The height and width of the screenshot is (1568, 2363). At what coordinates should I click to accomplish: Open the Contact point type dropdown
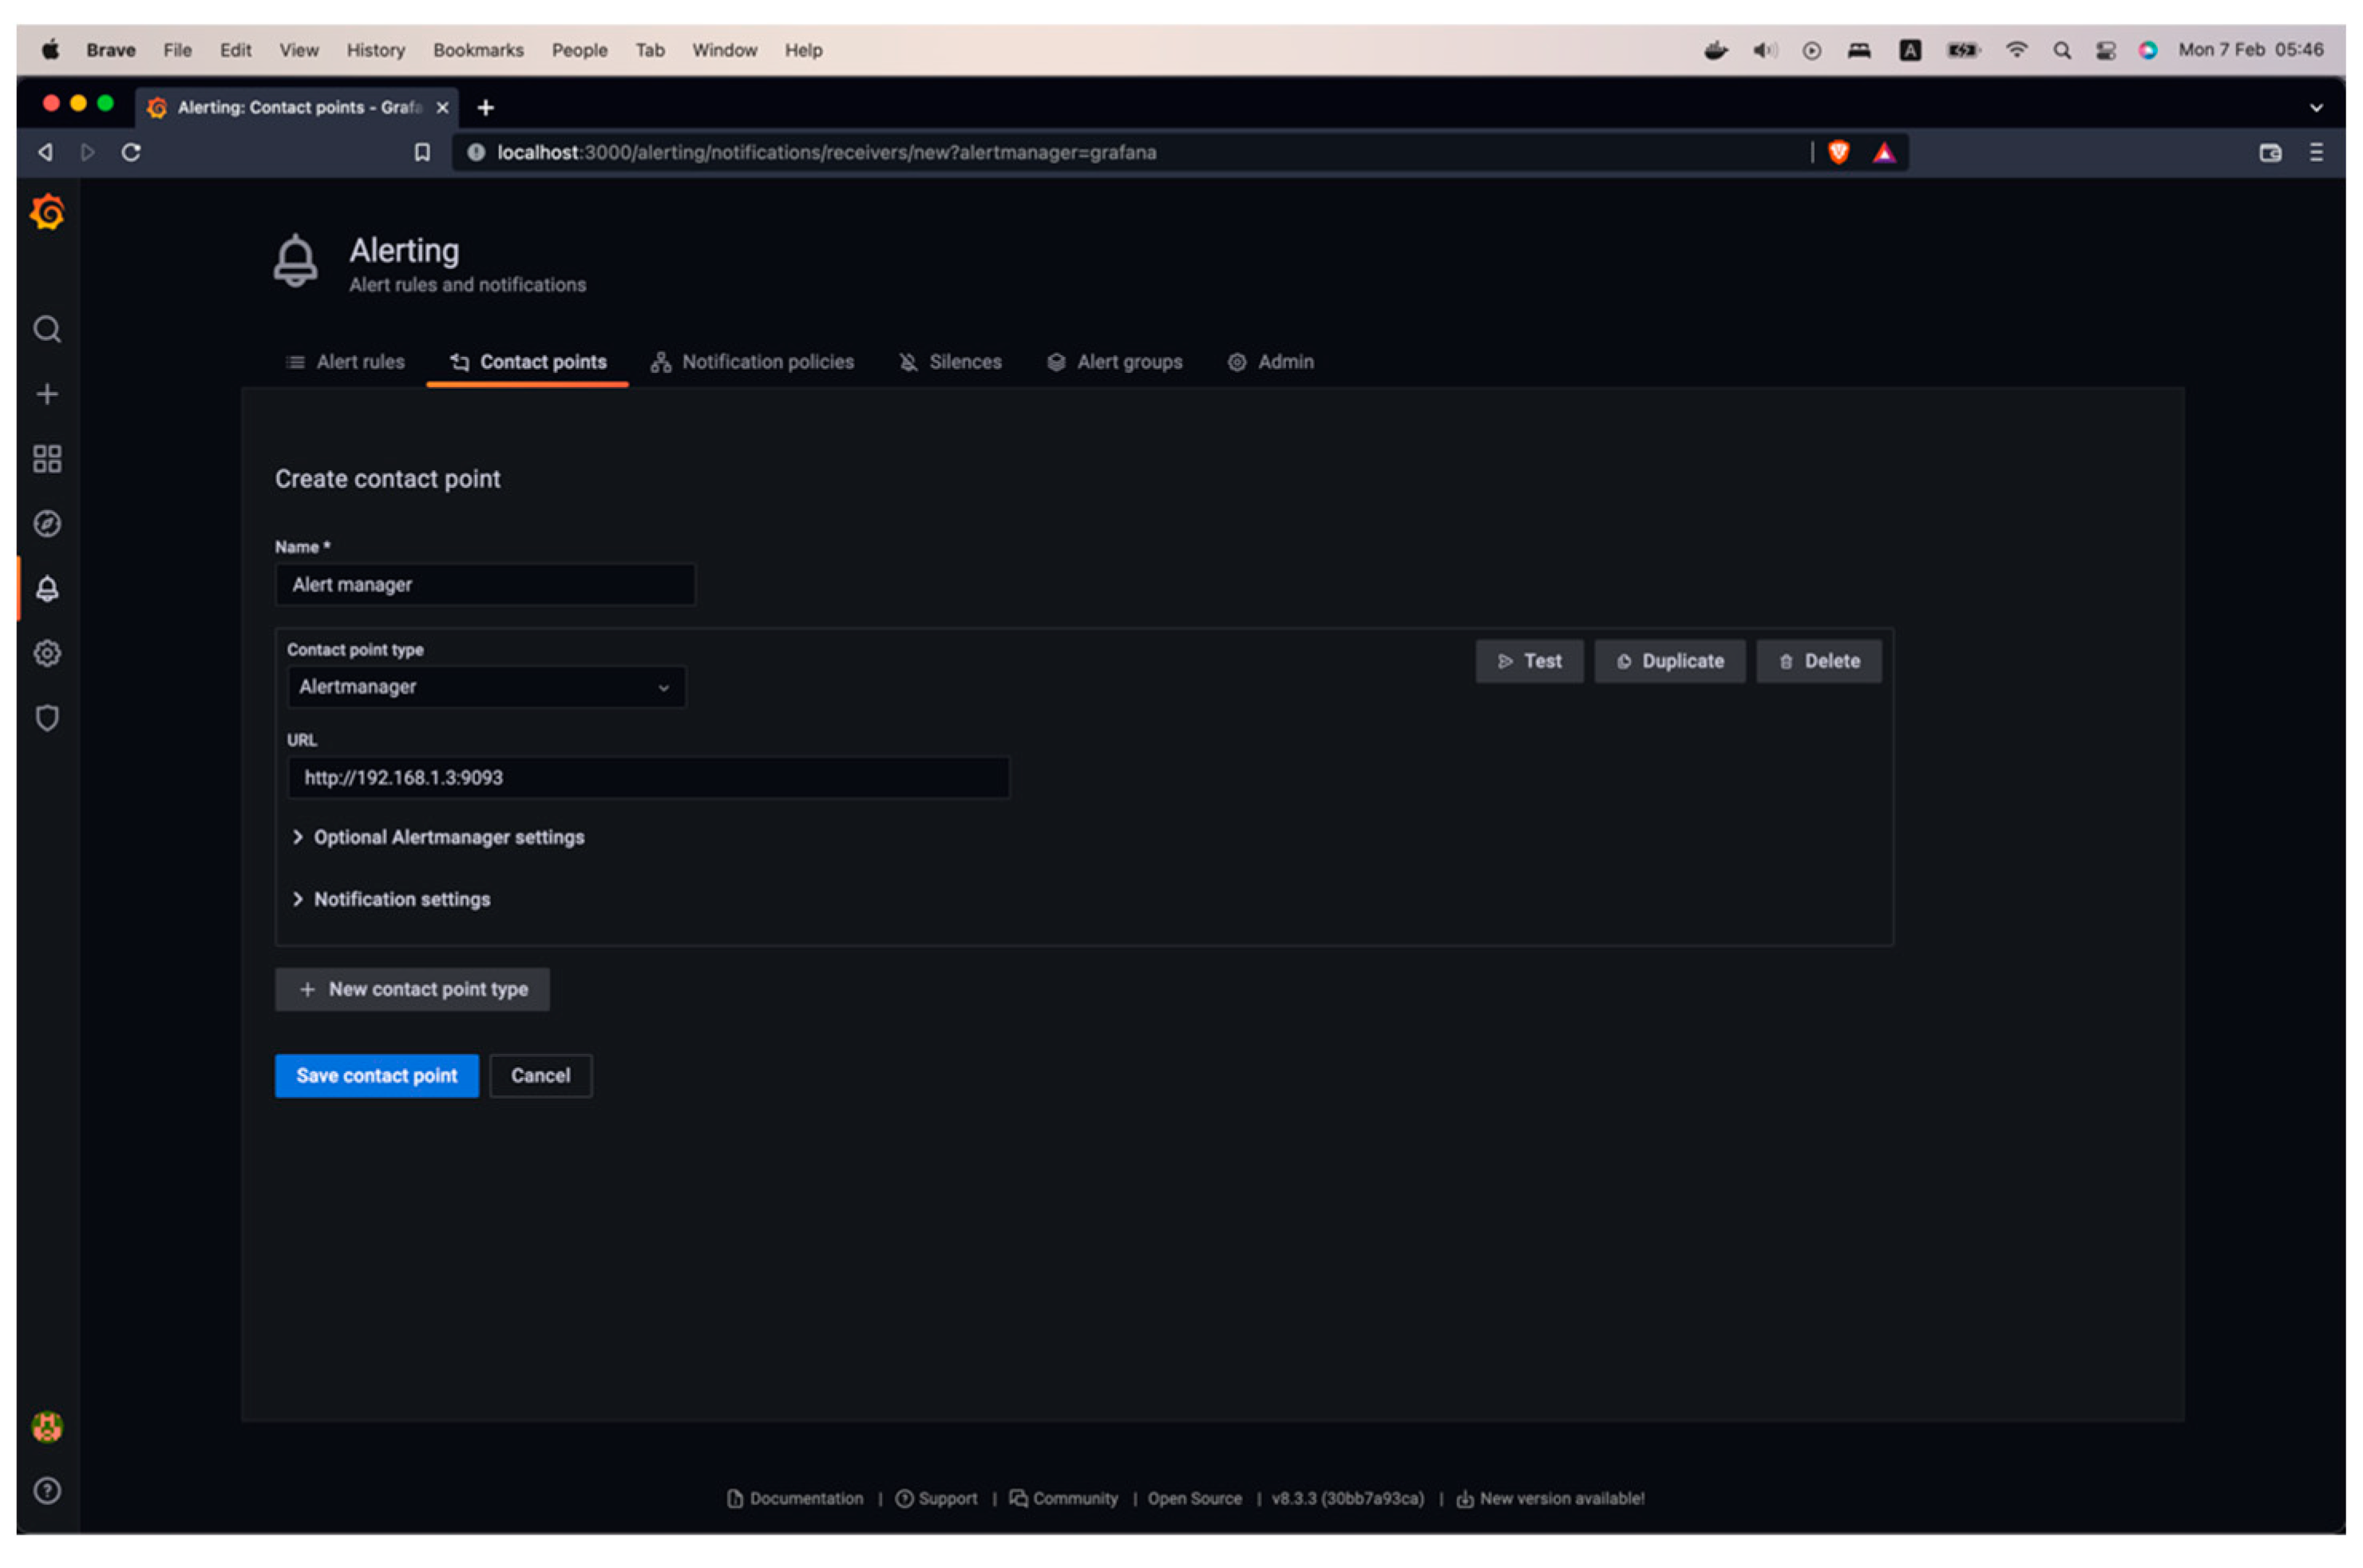[486, 687]
